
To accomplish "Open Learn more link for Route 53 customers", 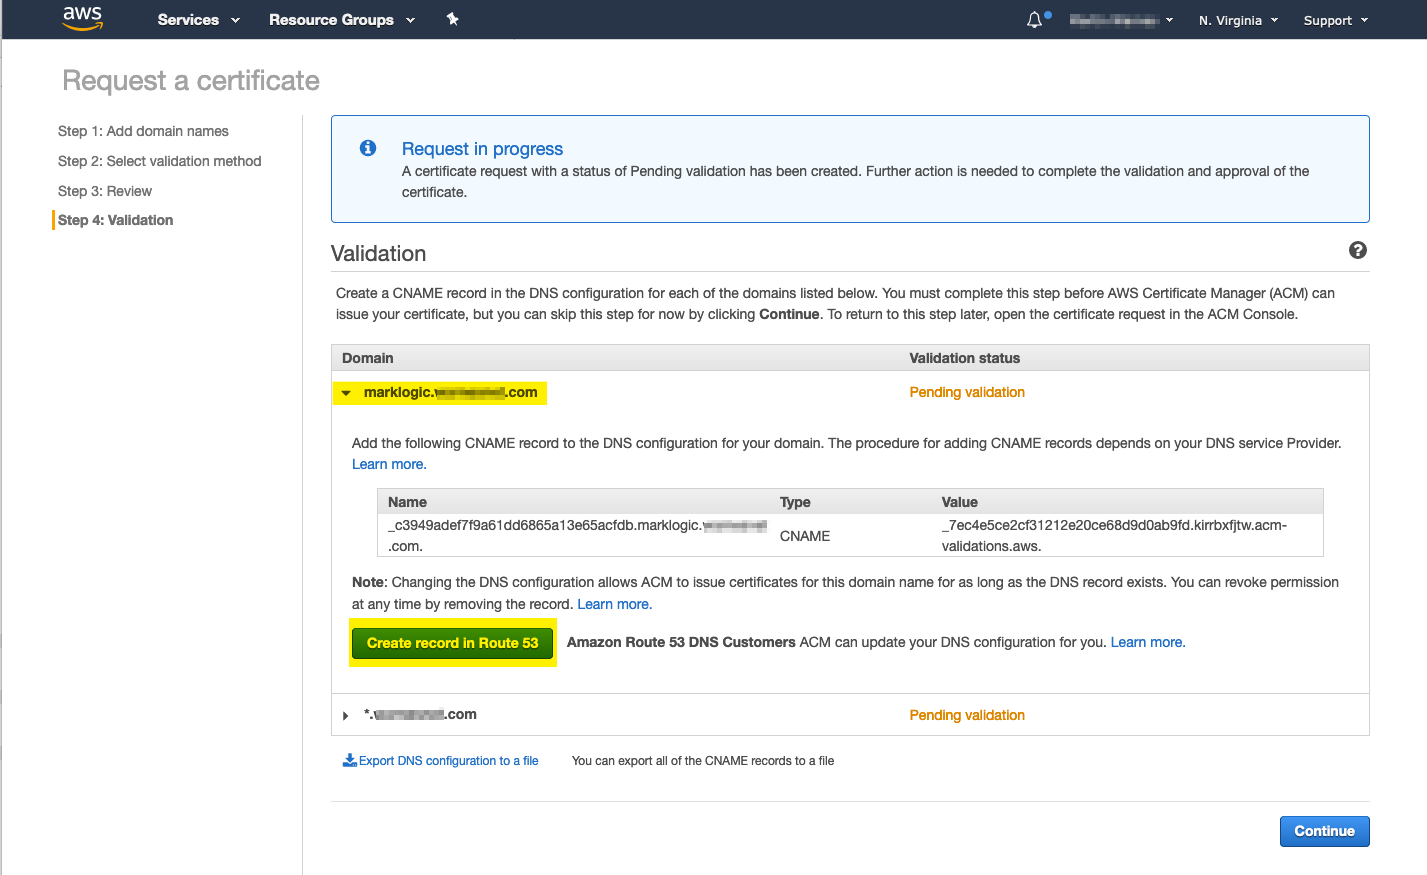I will [x=1148, y=642].
